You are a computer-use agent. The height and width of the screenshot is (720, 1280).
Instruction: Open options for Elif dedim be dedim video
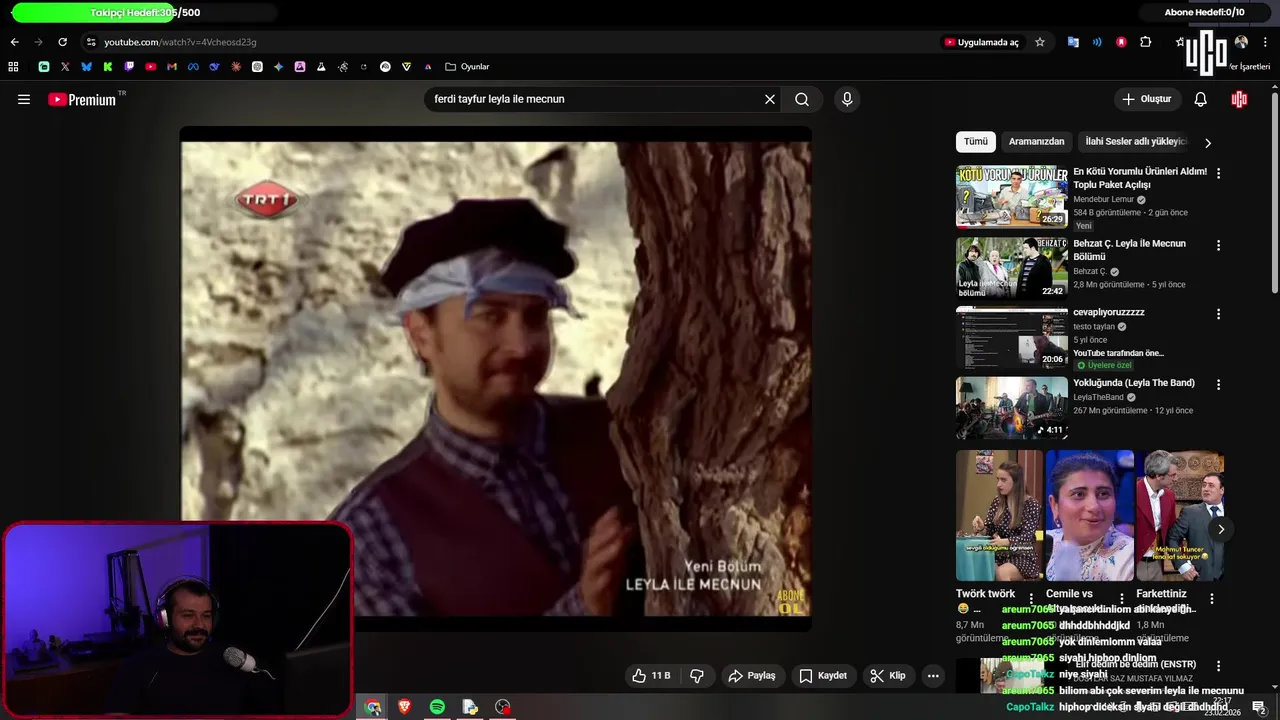(x=1218, y=666)
